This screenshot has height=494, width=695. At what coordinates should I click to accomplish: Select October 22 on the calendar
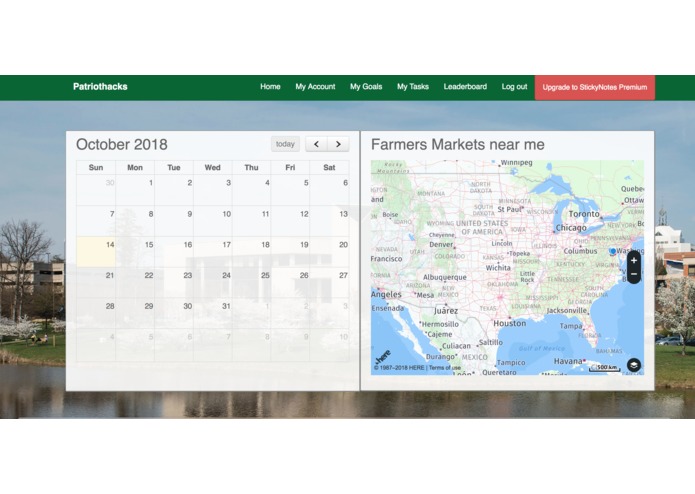[135, 282]
